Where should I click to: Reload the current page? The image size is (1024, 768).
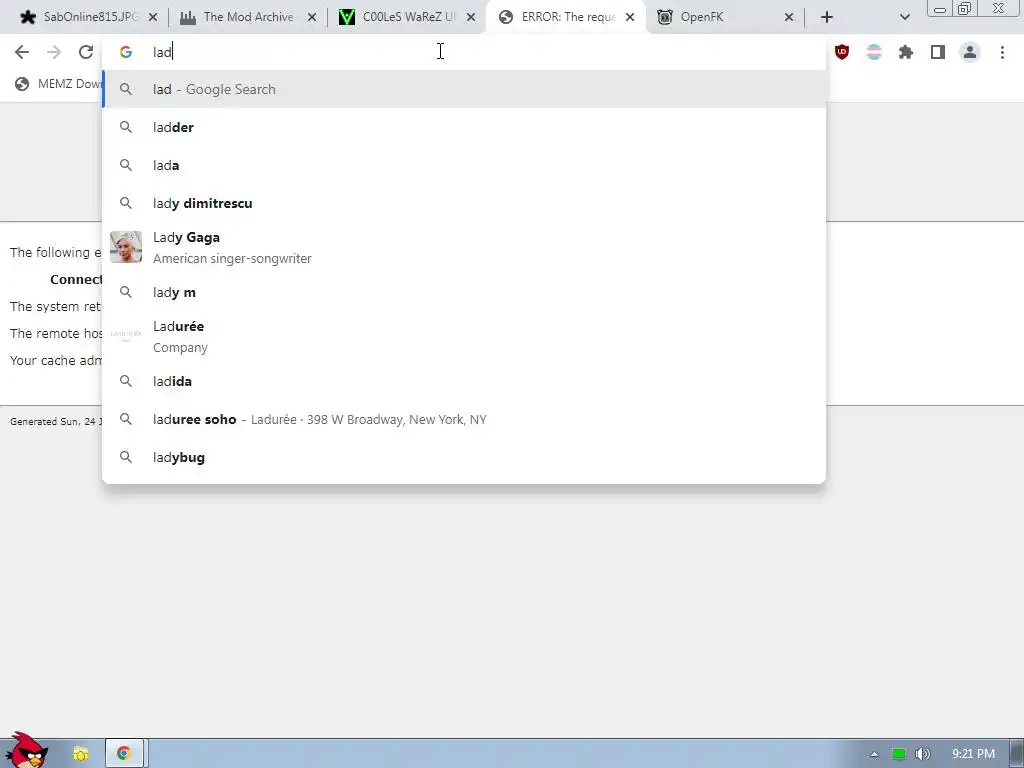[86, 52]
